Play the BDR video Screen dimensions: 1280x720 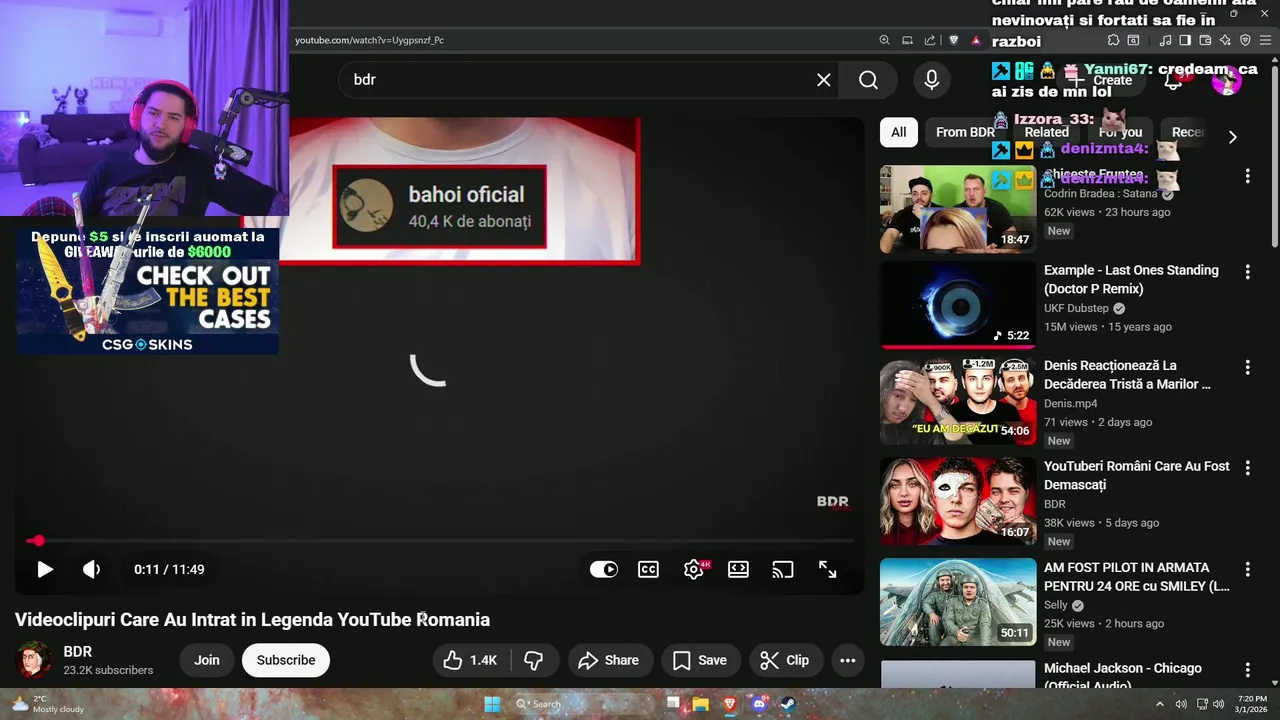click(45, 569)
